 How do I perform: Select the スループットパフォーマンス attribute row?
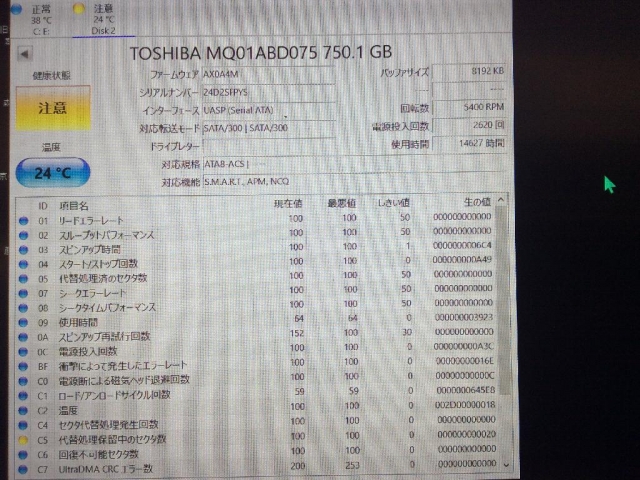tap(256, 234)
